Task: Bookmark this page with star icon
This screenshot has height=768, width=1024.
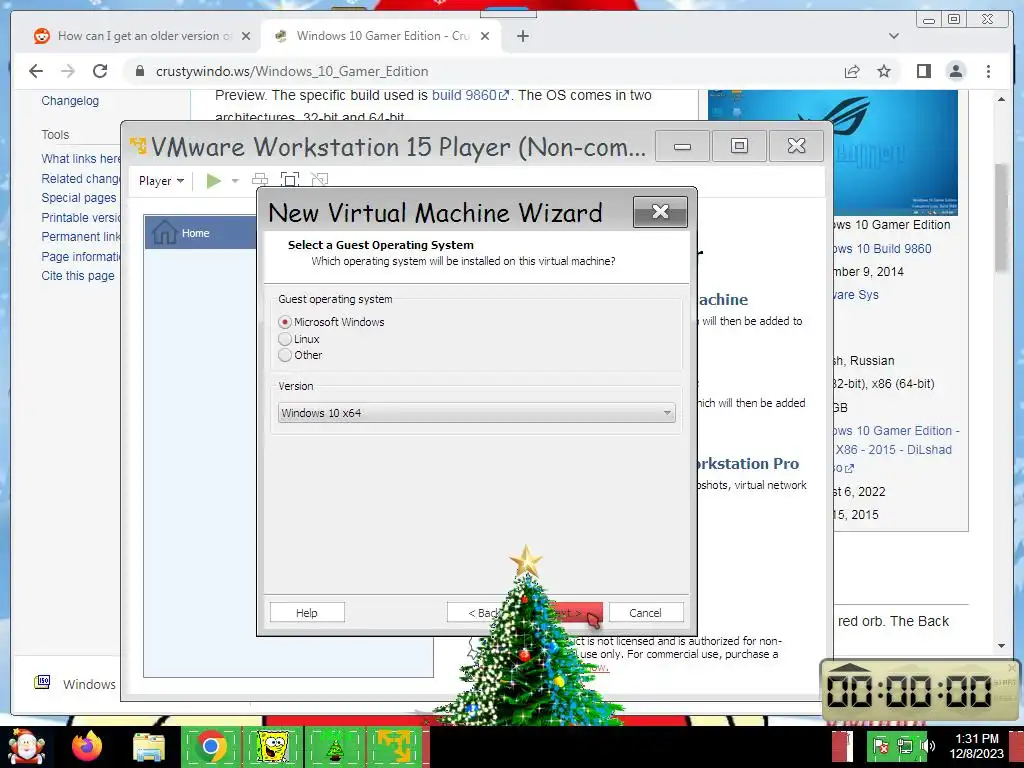Action: (884, 71)
